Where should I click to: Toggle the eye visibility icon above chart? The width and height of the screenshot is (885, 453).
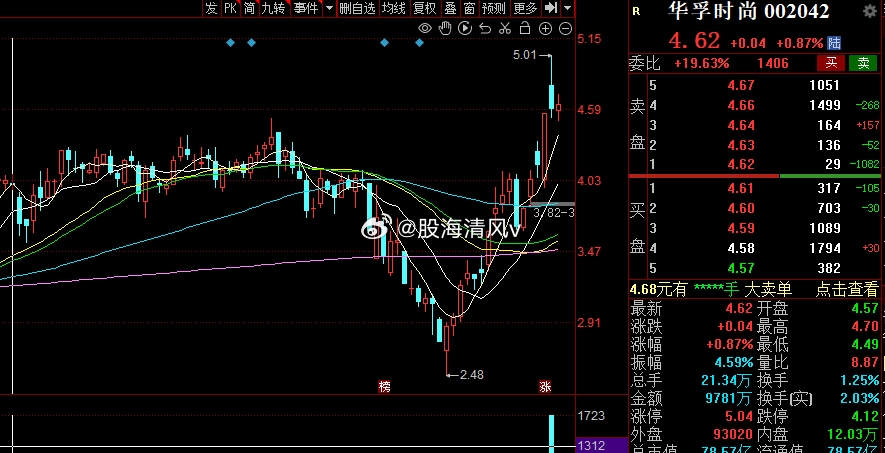tap(425, 28)
